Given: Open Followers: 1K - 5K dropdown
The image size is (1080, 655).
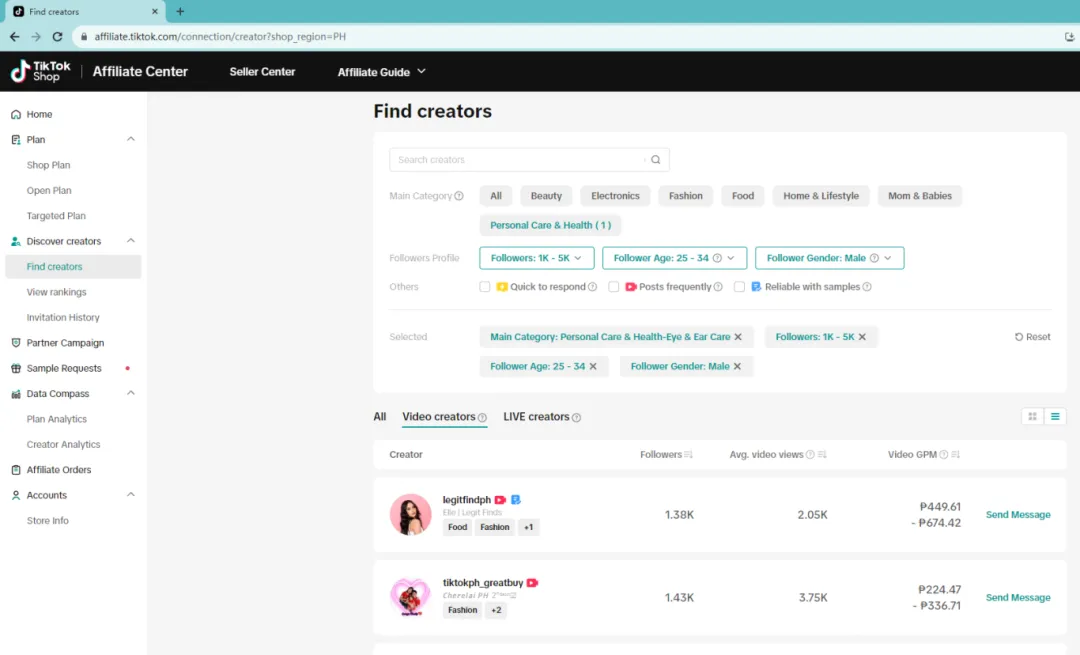Looking at the screenshot, I should pyautogui.click(x=537, y=258).
